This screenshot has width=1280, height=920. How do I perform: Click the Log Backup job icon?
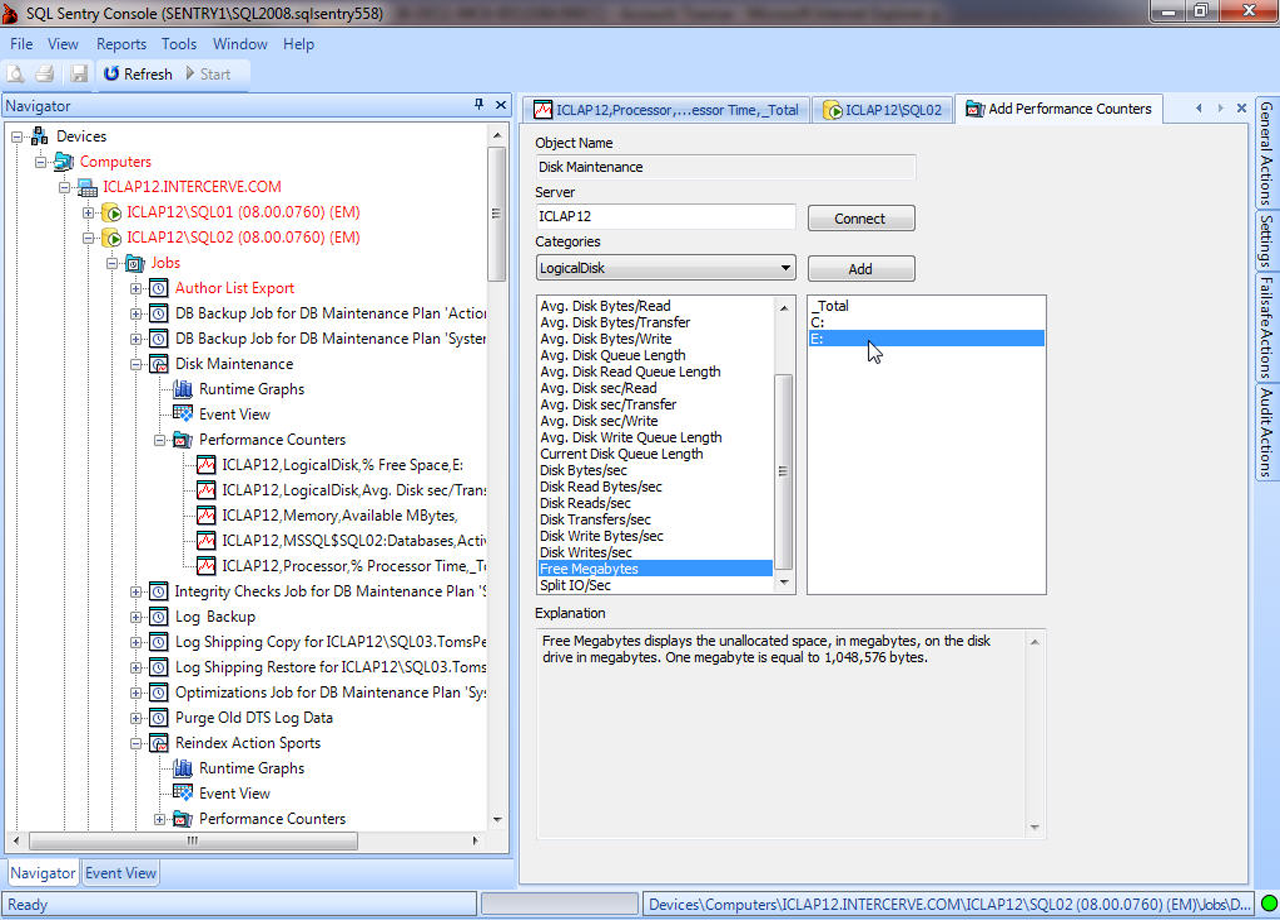tap(158, 617)
